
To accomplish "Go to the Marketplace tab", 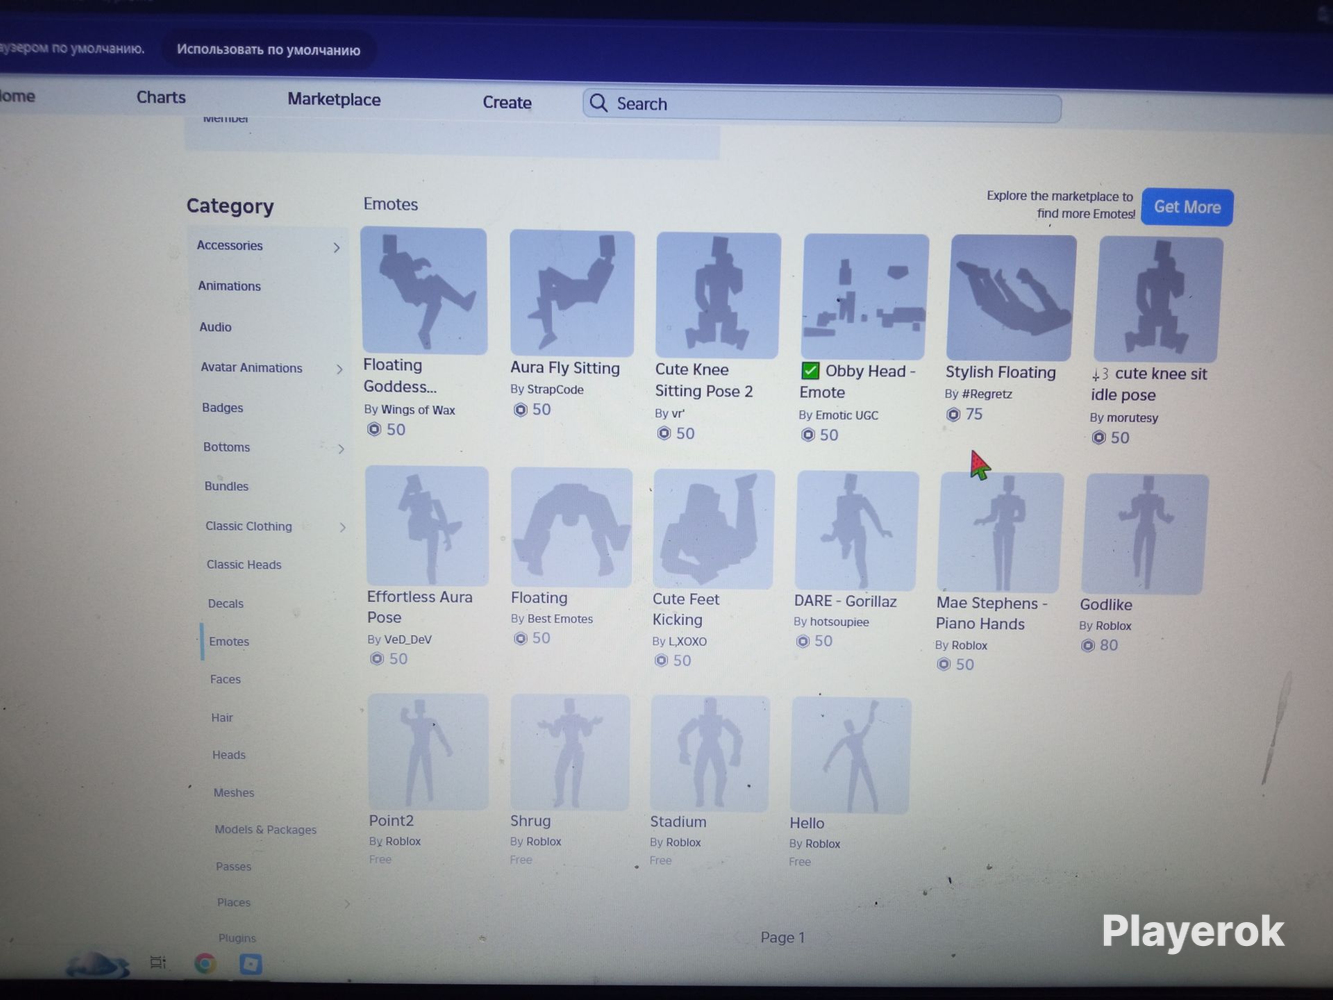I will [x=334, y=99].
